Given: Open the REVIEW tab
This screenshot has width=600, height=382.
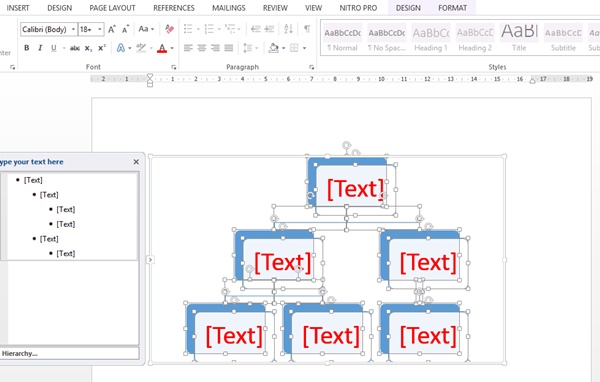Looking at the screenshot, I should point(275,8).
